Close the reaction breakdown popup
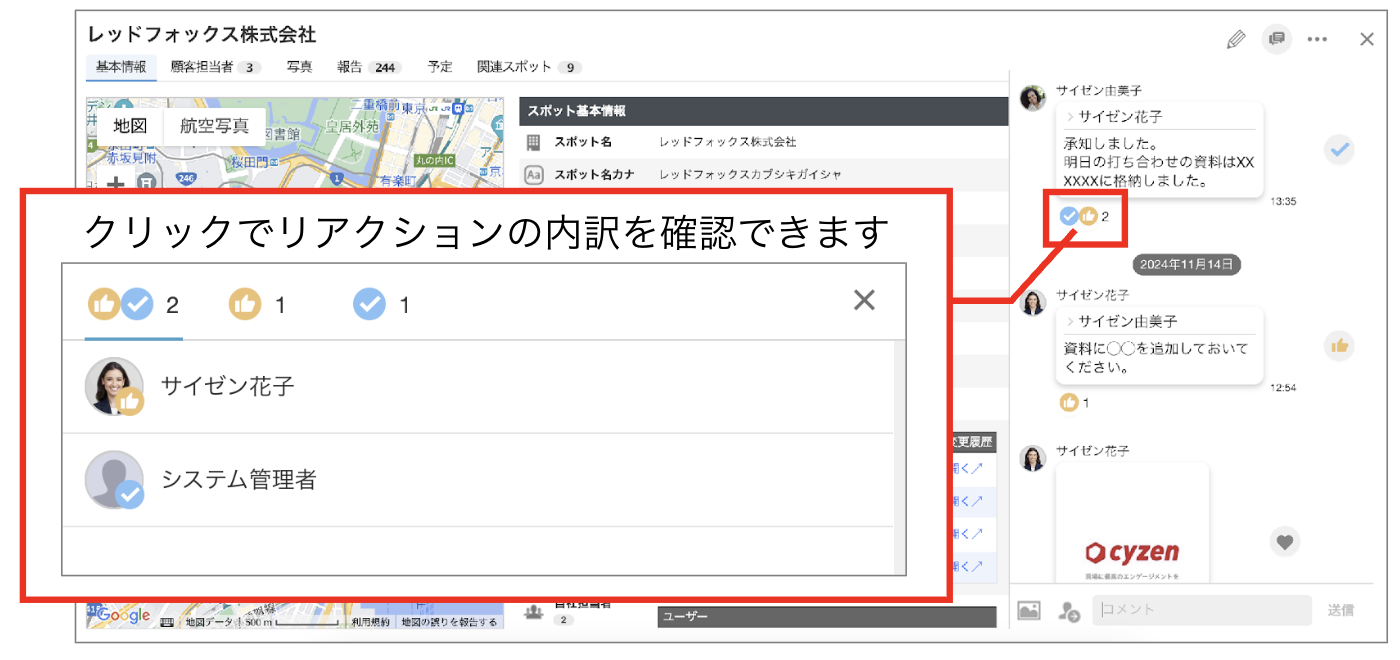 864,299
